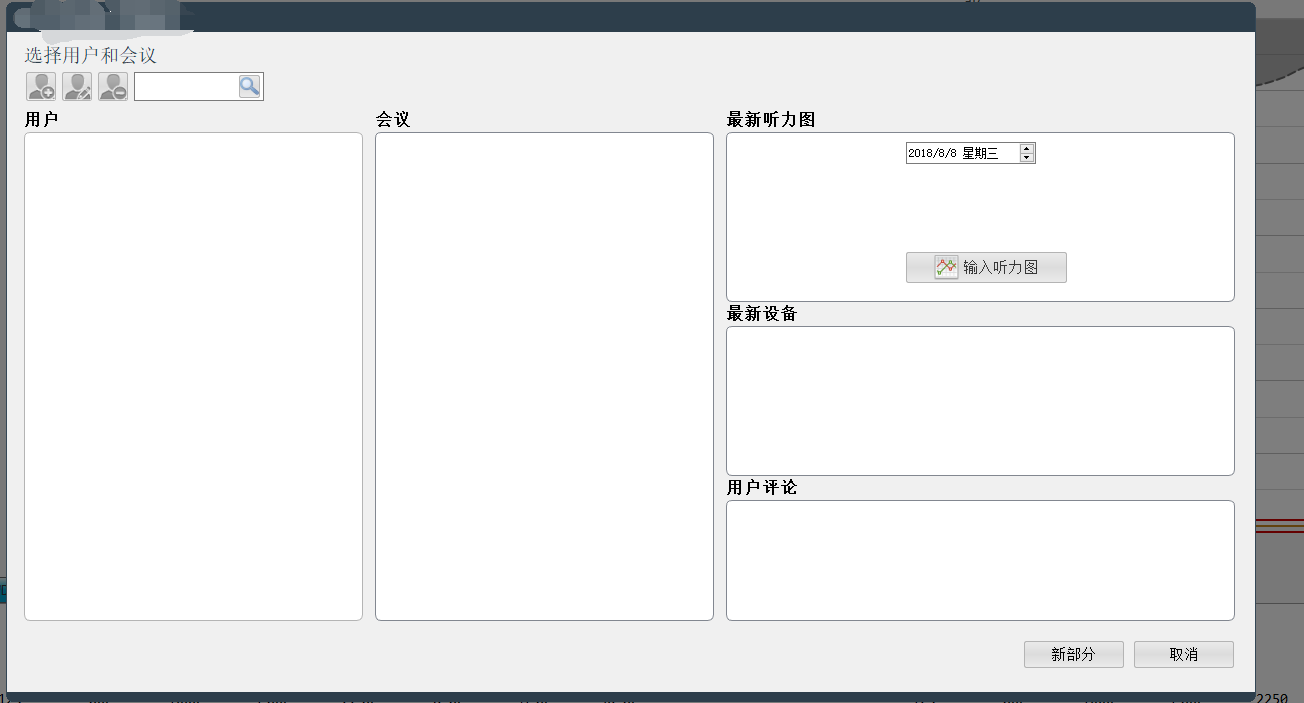Increase the date with up spinner arrow
The height and width of the screenshot is (703, 1304).
(x=1026, y=149)
